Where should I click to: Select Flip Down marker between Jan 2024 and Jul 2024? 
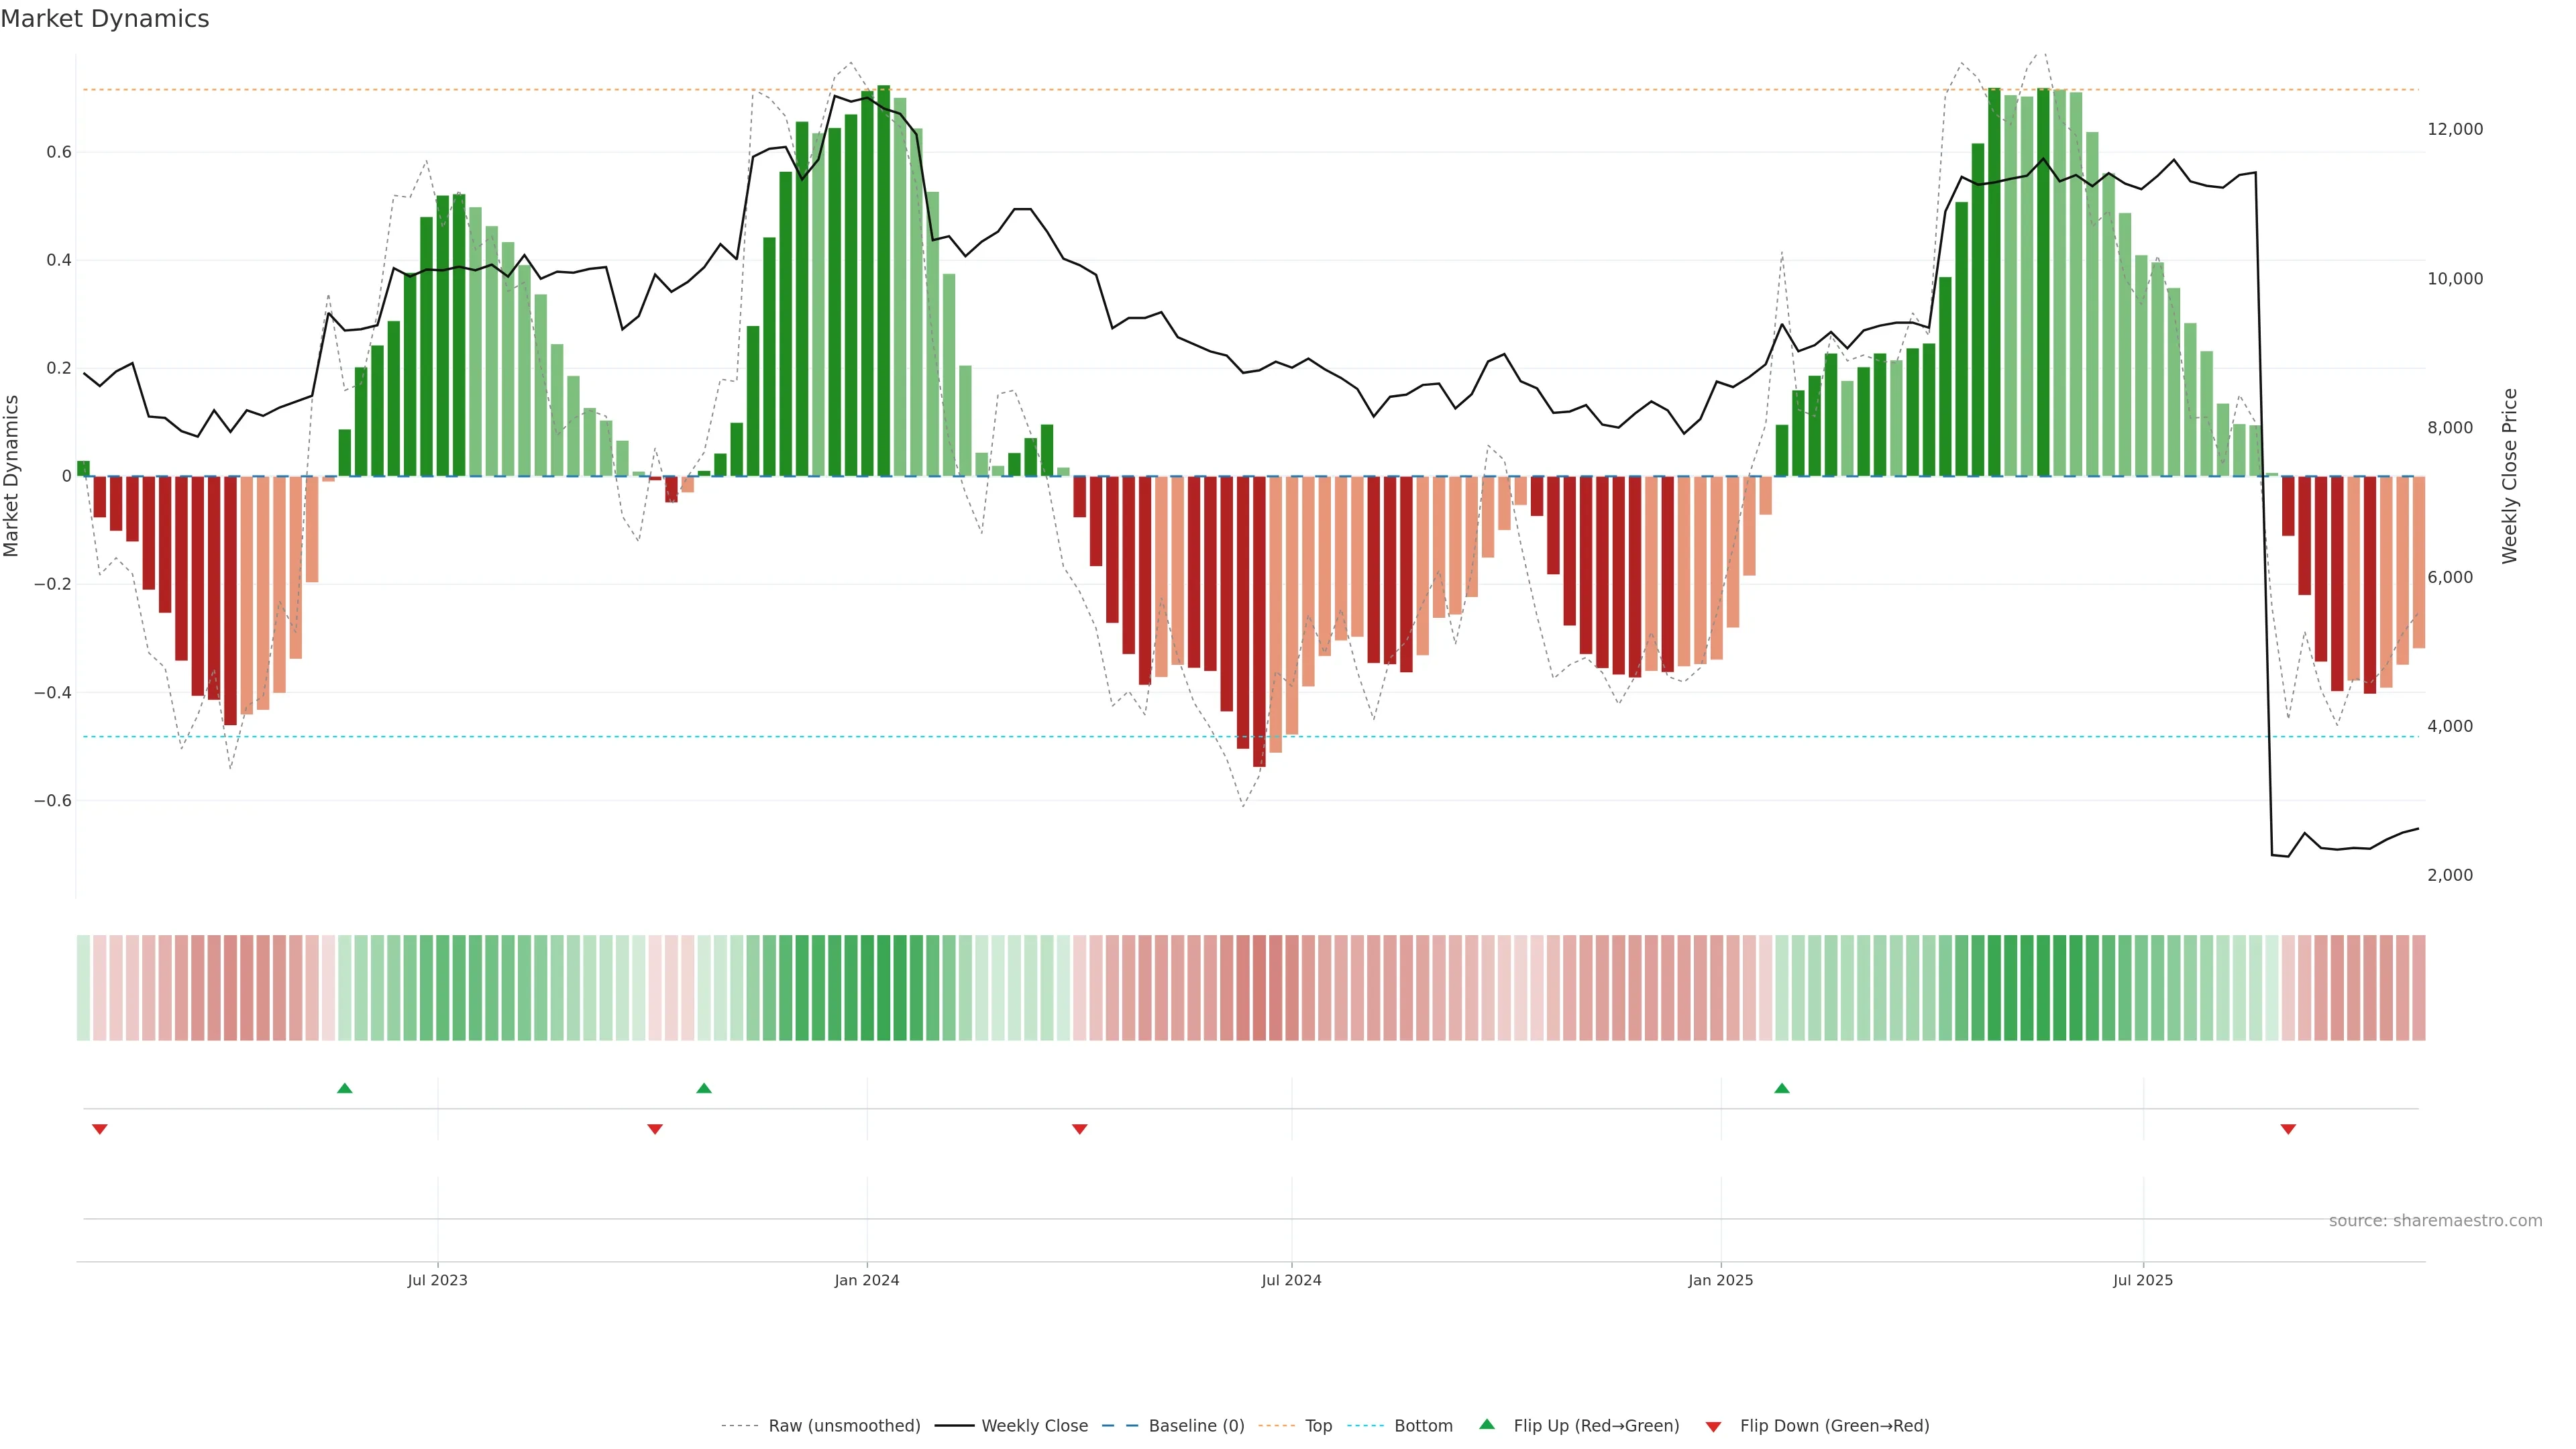[1080, 1129]
